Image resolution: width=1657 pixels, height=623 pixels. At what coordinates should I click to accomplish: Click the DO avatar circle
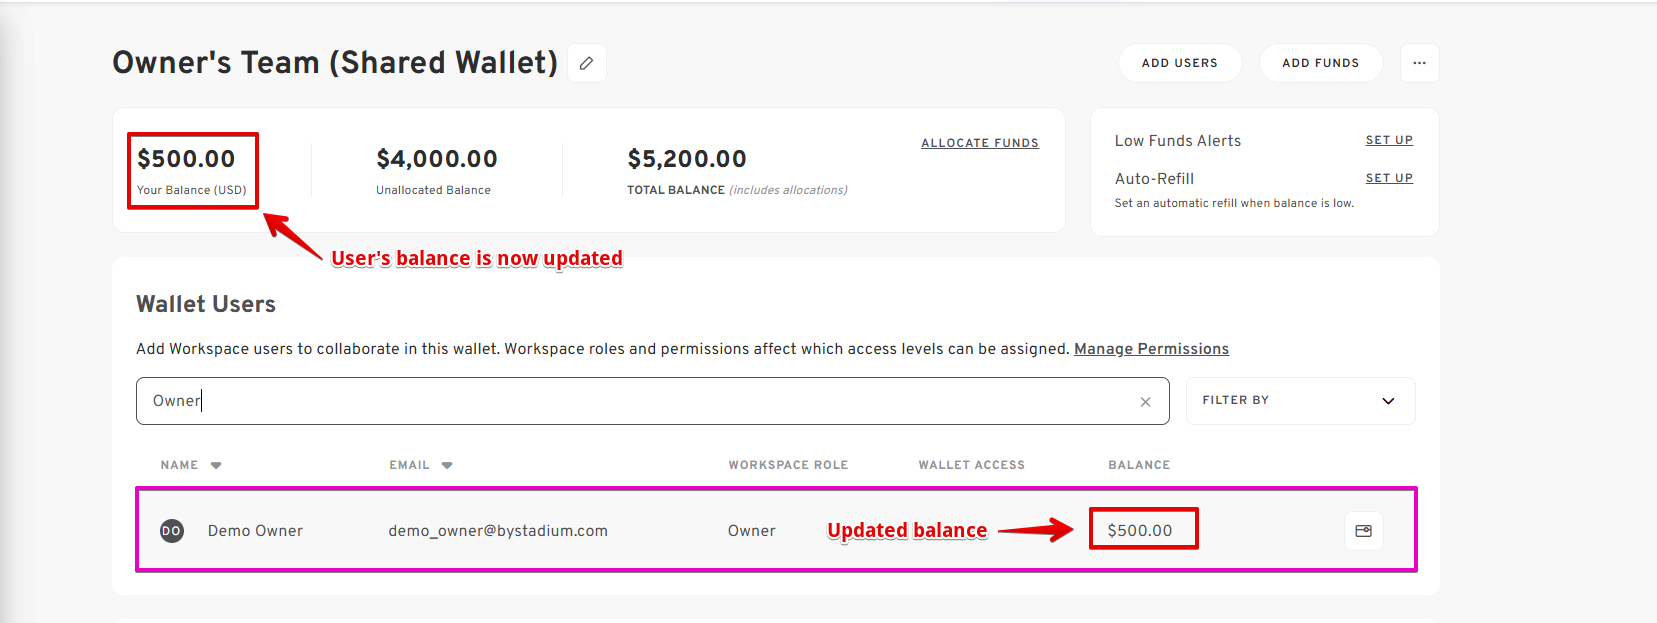tap(172, 531)
